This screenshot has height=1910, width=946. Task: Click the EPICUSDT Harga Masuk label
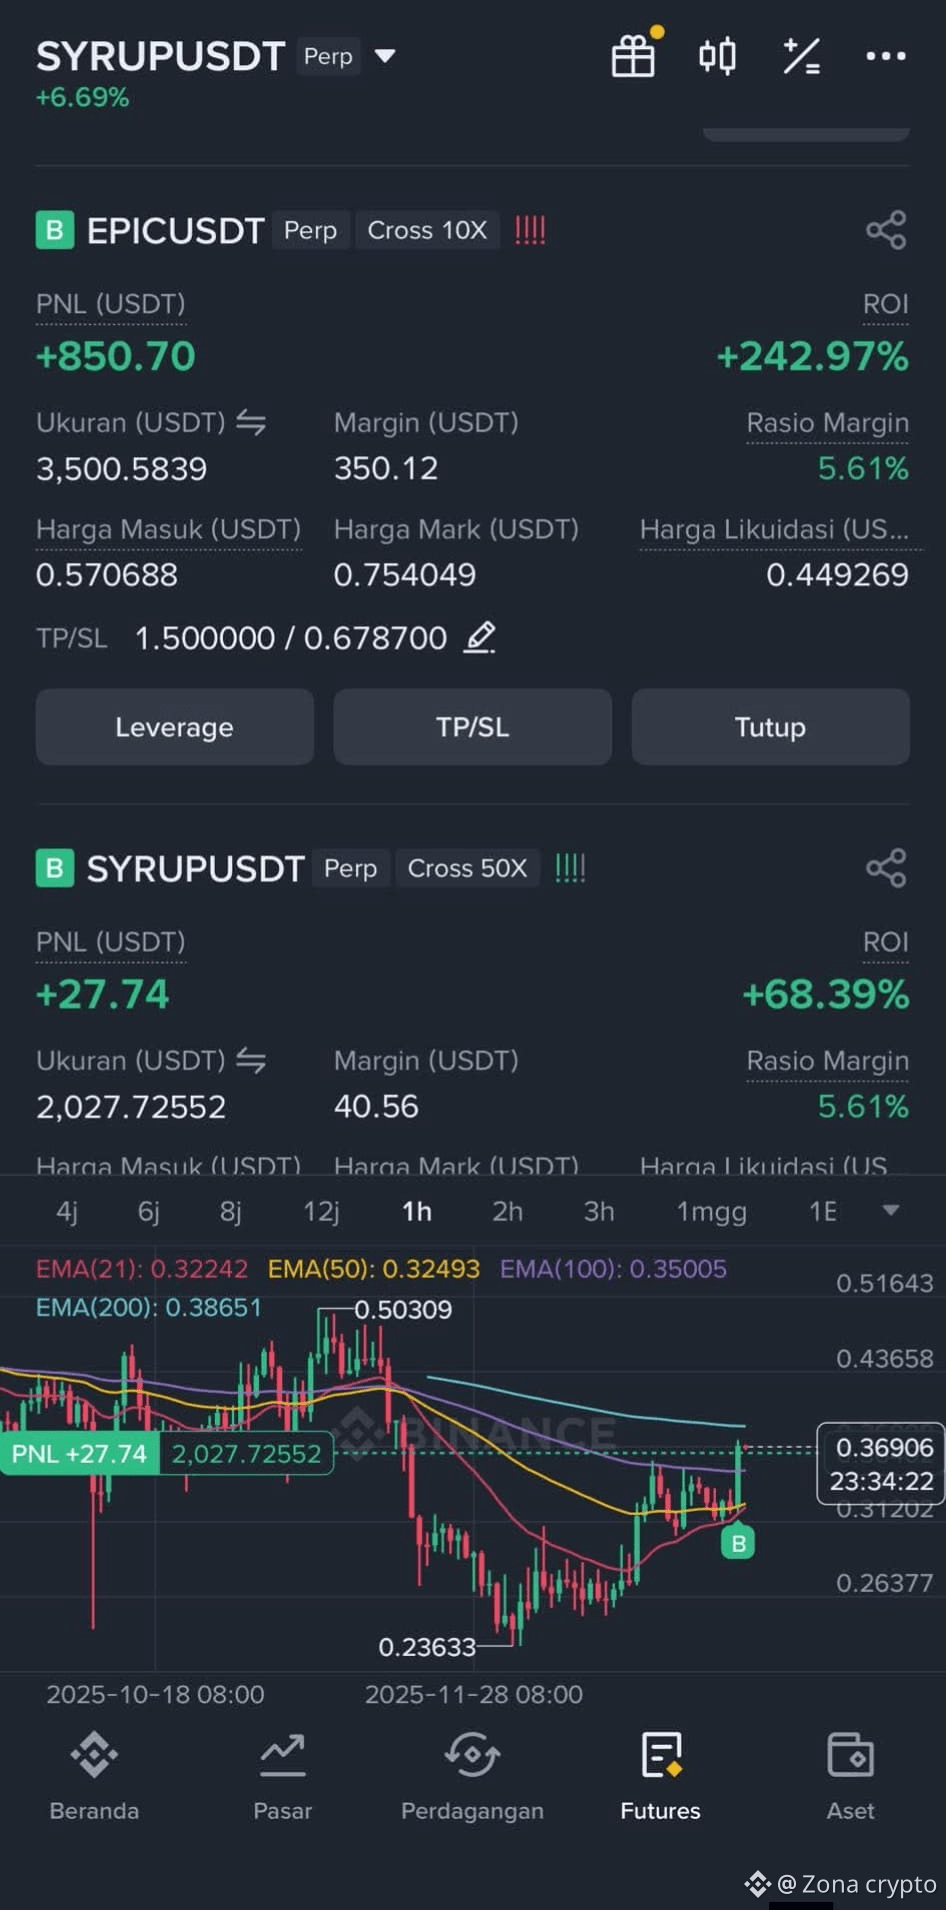[x=168, y=529]
